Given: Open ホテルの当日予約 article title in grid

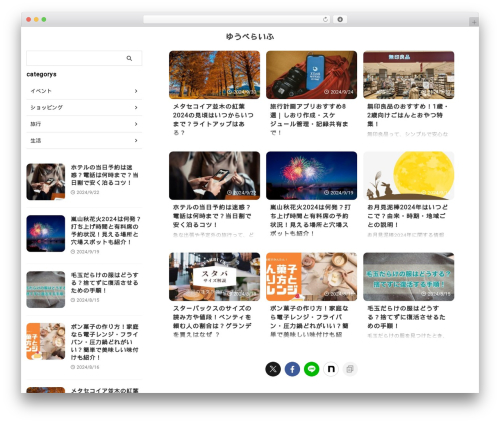Looking at the screenshot, I should 212,216.
